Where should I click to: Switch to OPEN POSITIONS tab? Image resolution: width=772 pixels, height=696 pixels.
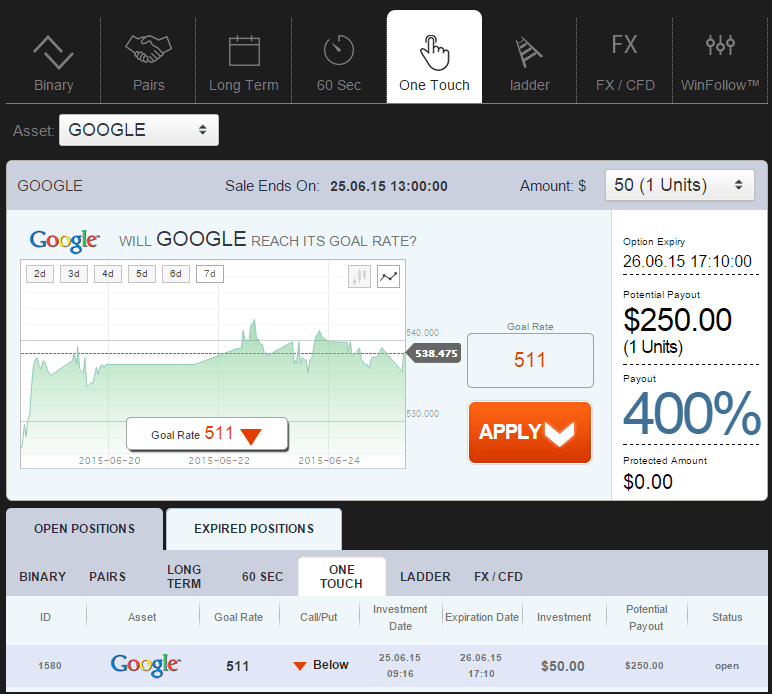coord(84,529)
